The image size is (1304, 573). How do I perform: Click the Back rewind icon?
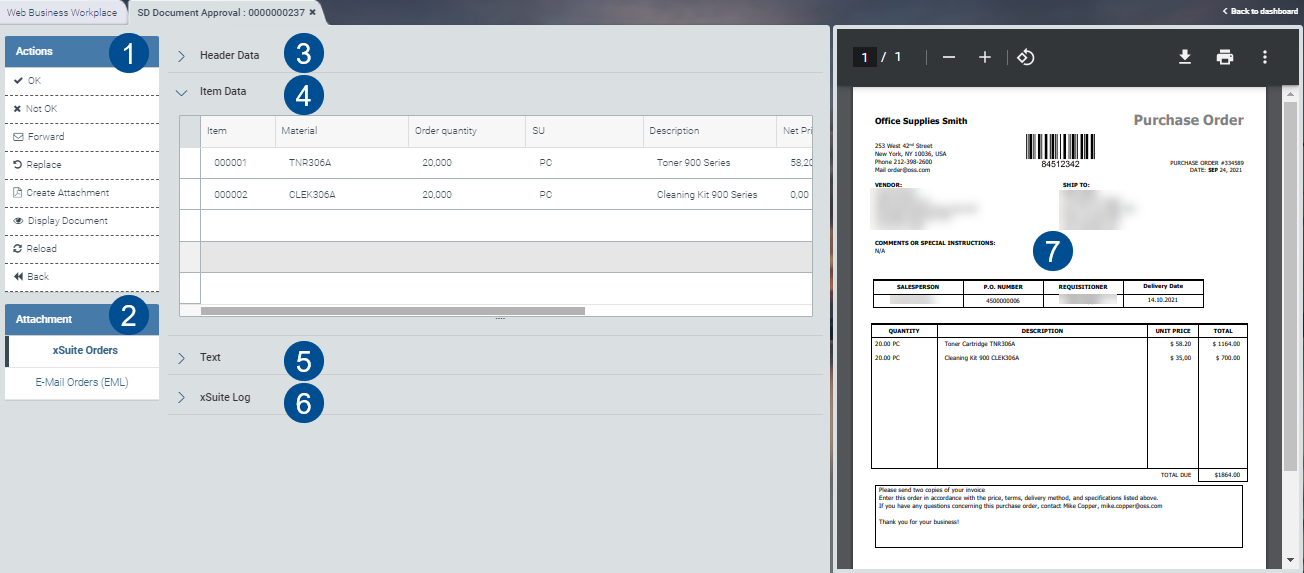click(18, 276)
